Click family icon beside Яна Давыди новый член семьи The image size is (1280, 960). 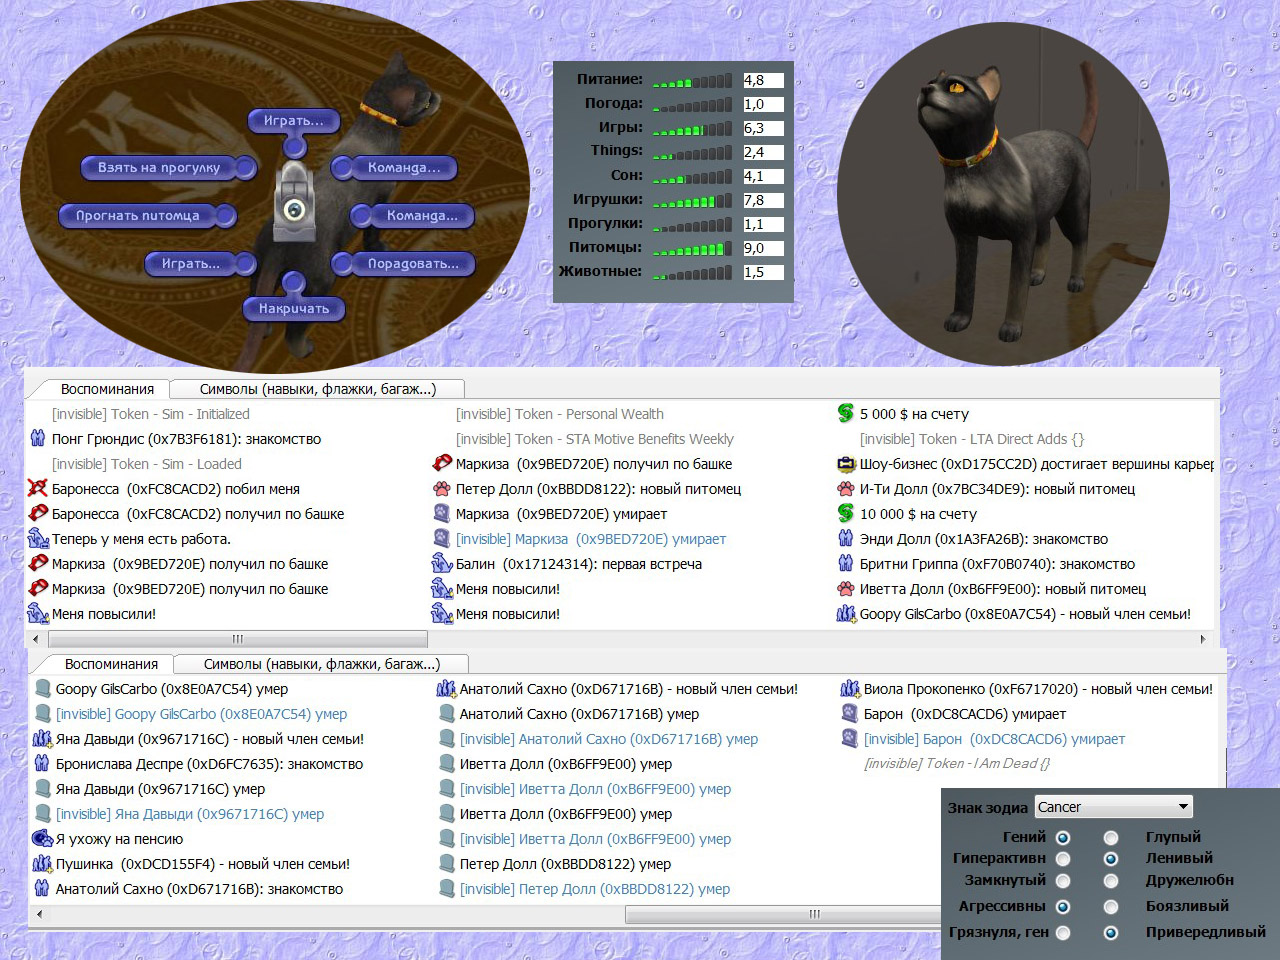(42, 739)
